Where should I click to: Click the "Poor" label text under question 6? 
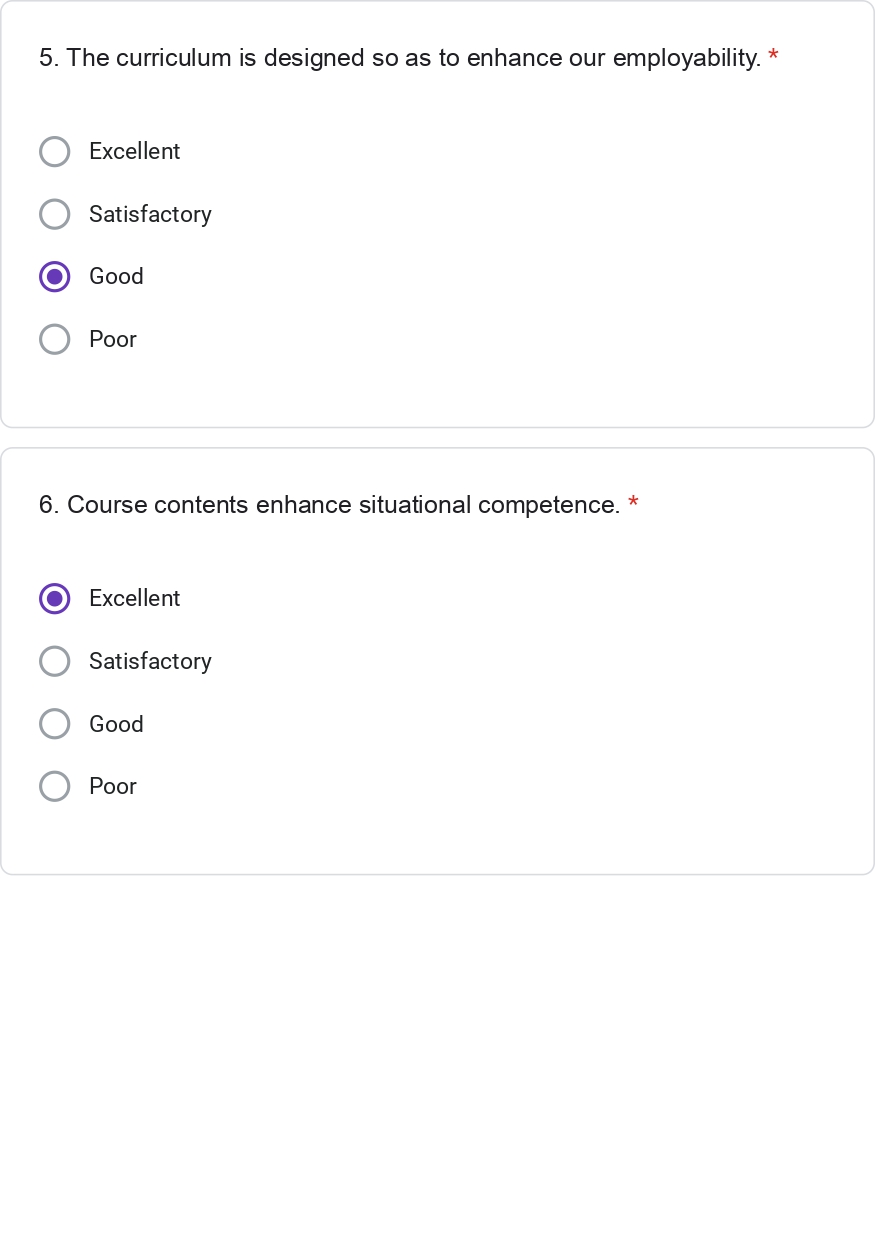click(x=113, y=787)
